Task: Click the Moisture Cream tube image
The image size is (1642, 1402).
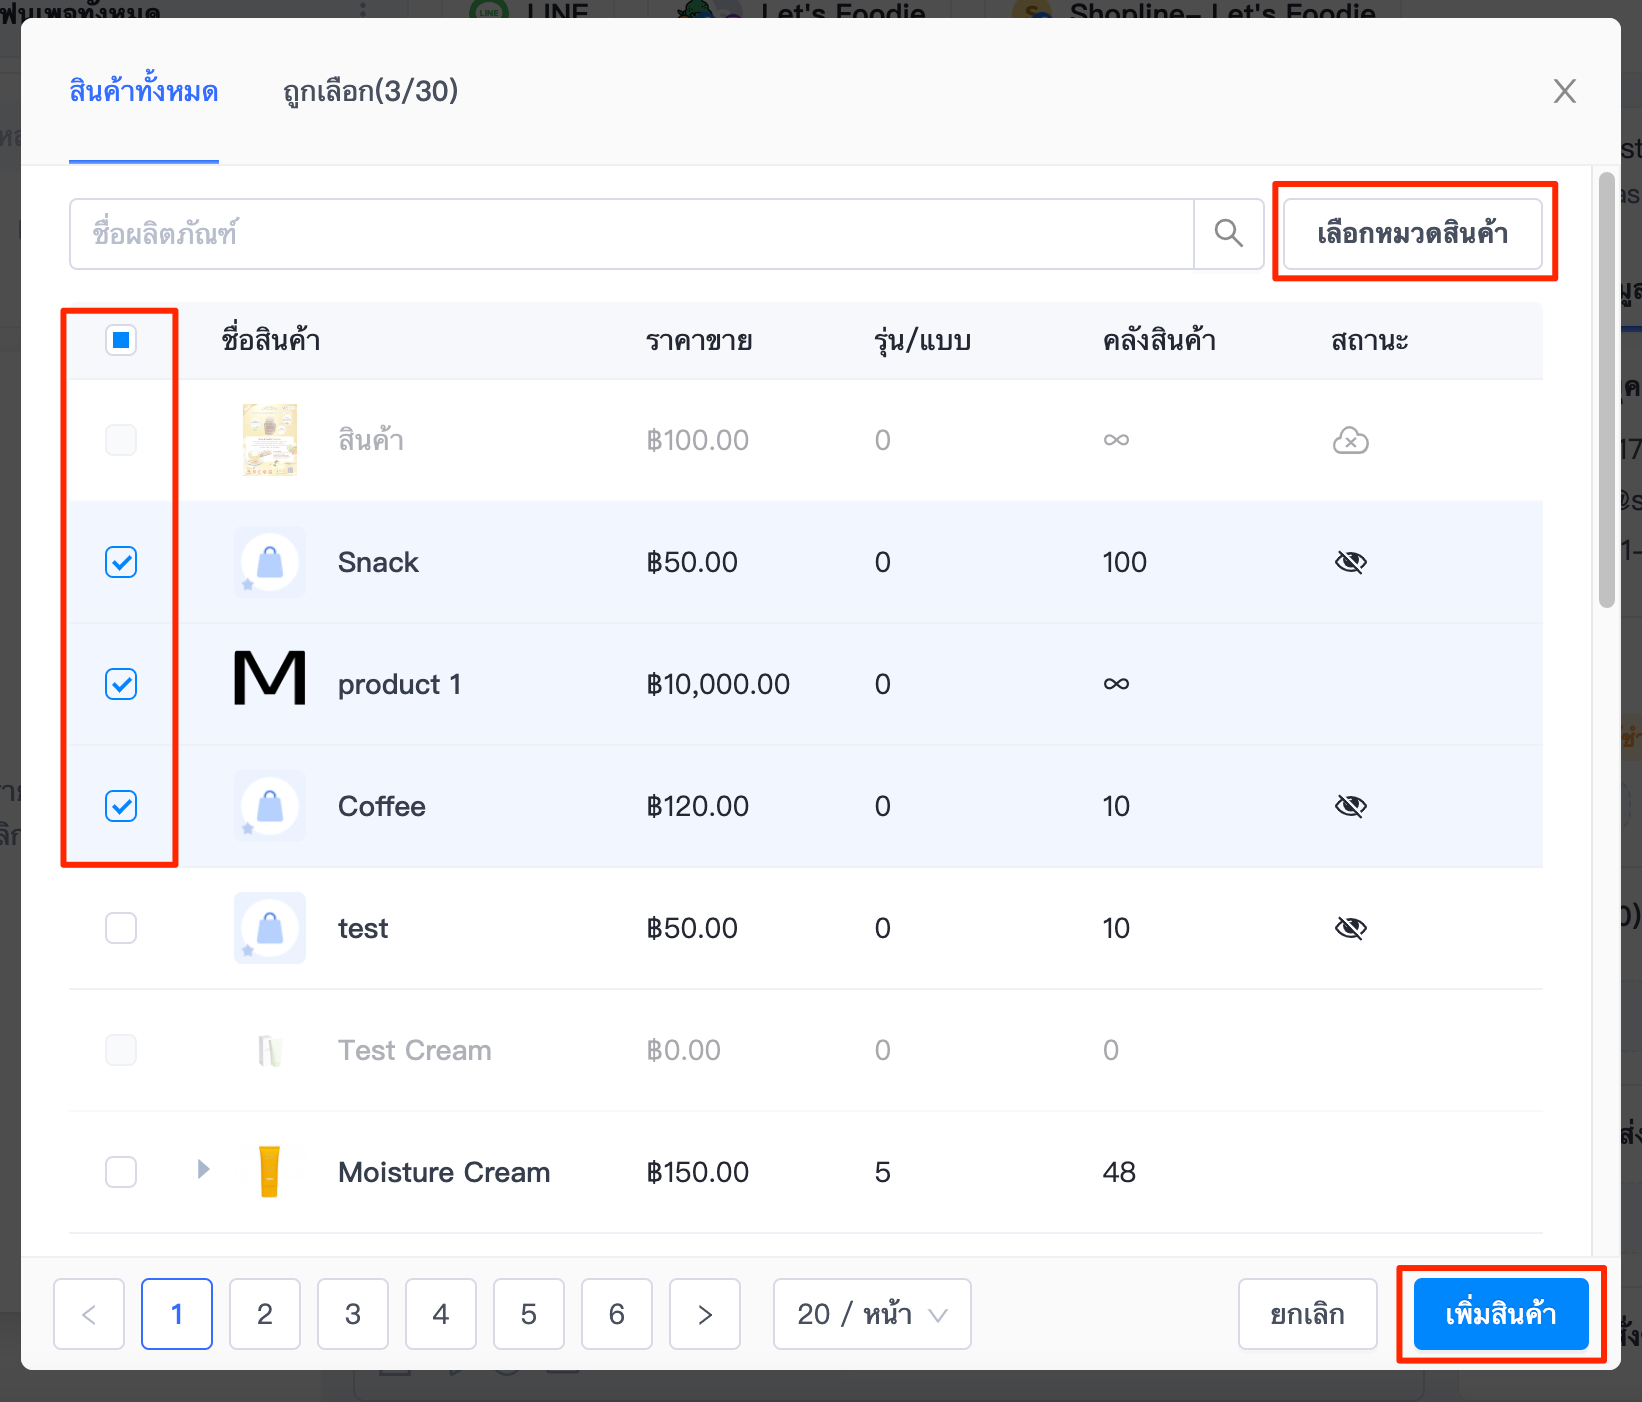Action: click(x=269, y=1172)
